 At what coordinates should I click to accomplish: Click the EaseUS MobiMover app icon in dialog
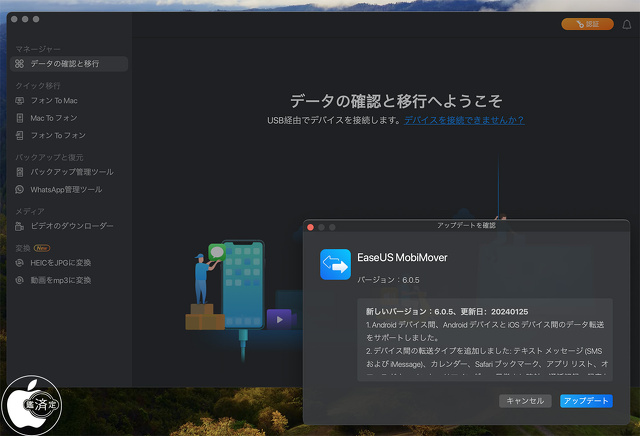(335, 265)
